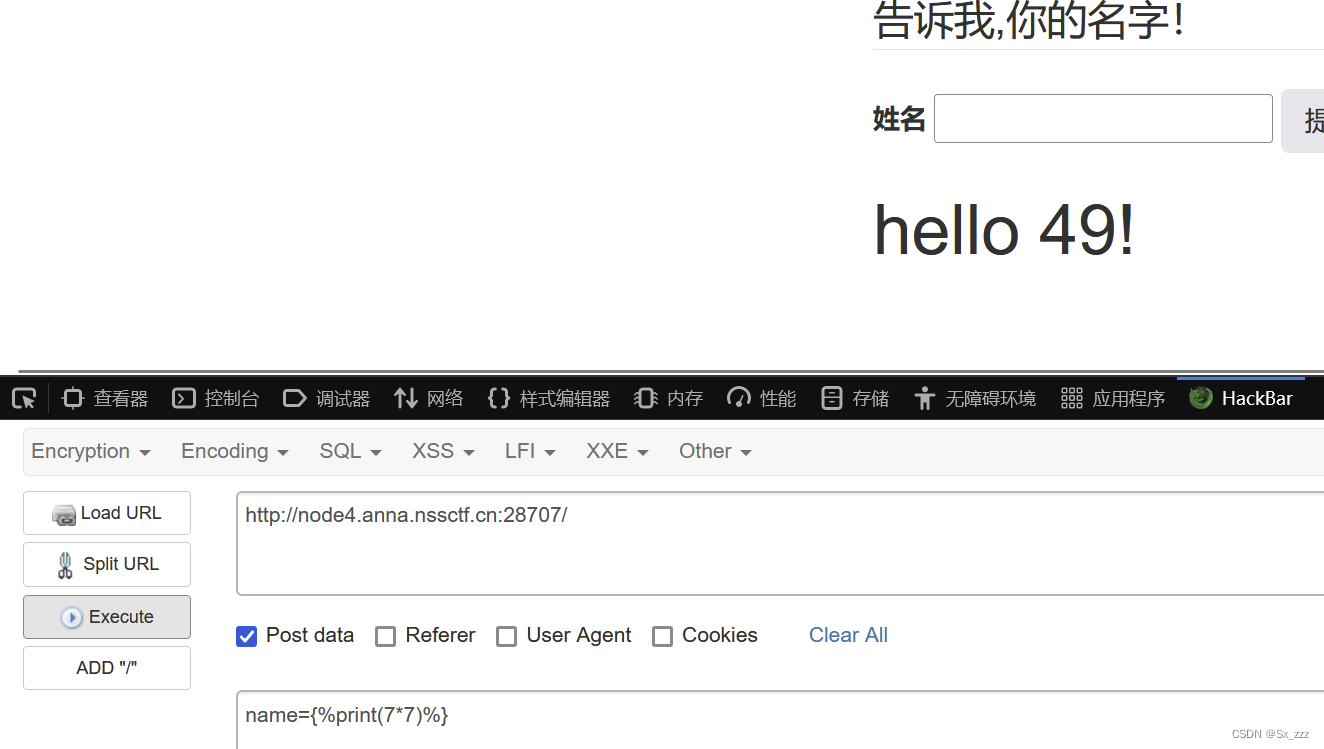The image size is (1324, 749).
Task: Click the Clear All link
Action: (x=848, y=635)
